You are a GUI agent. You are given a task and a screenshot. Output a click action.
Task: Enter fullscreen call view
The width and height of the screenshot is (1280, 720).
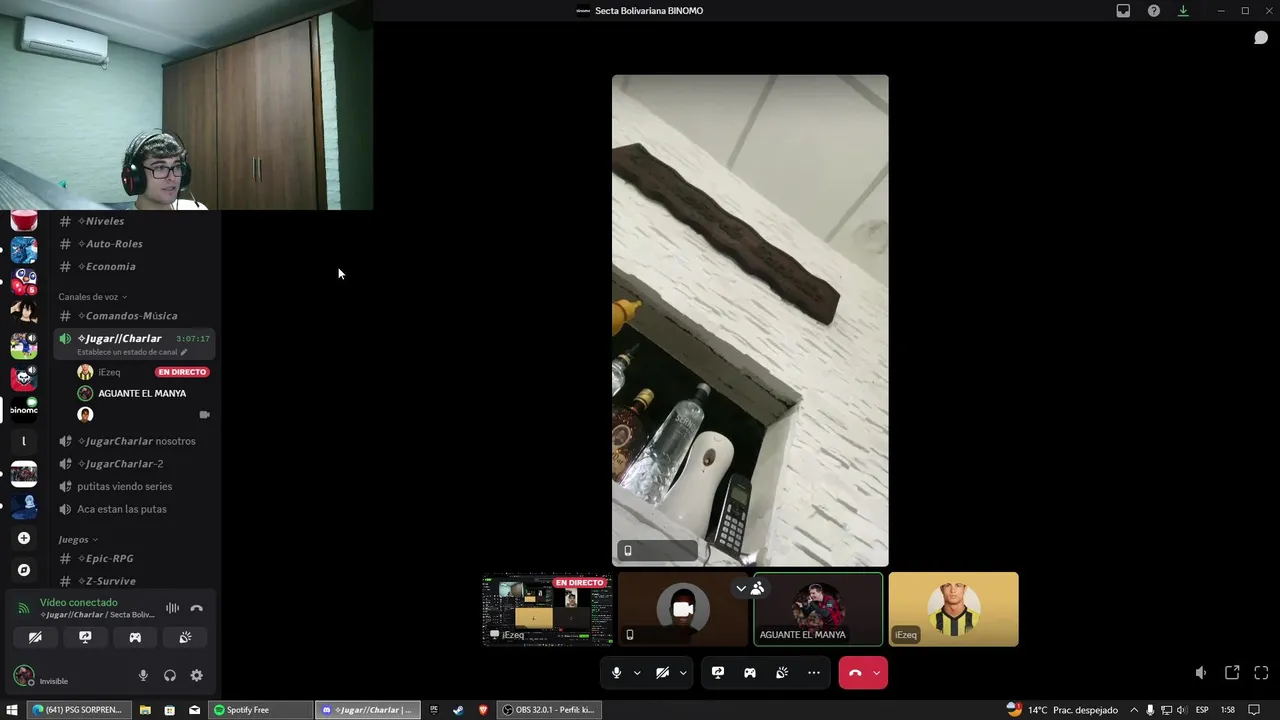tap(1261, 673)
